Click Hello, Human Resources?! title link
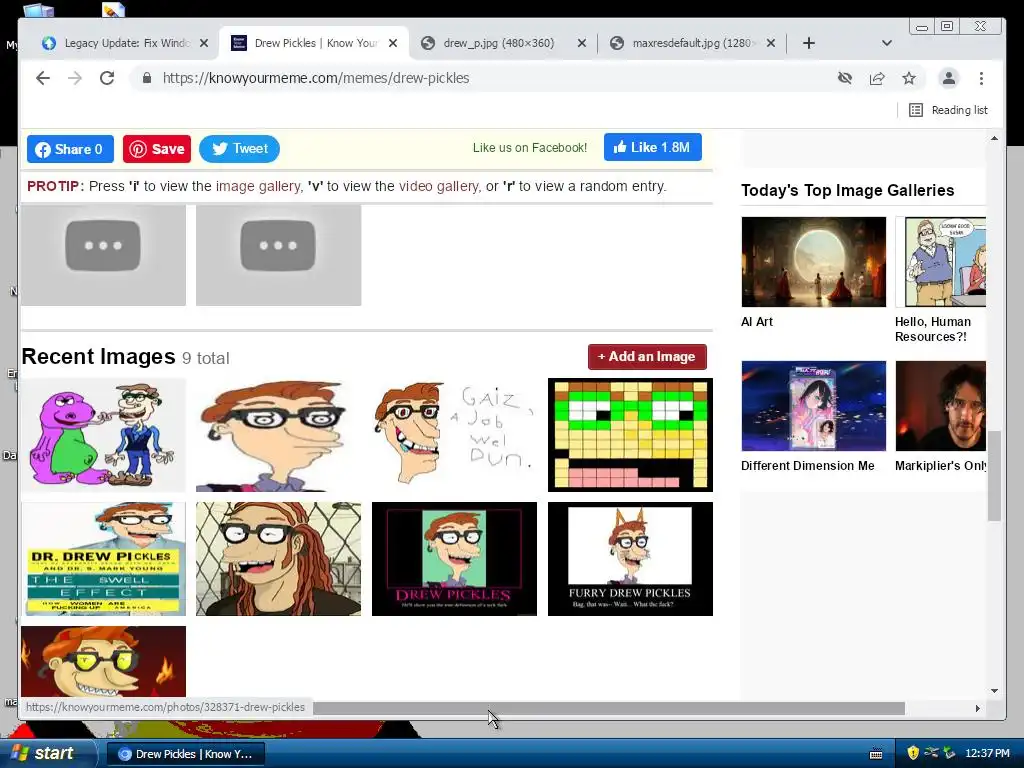The height and width of the screenshot is (768, 1024). [933, 329]
